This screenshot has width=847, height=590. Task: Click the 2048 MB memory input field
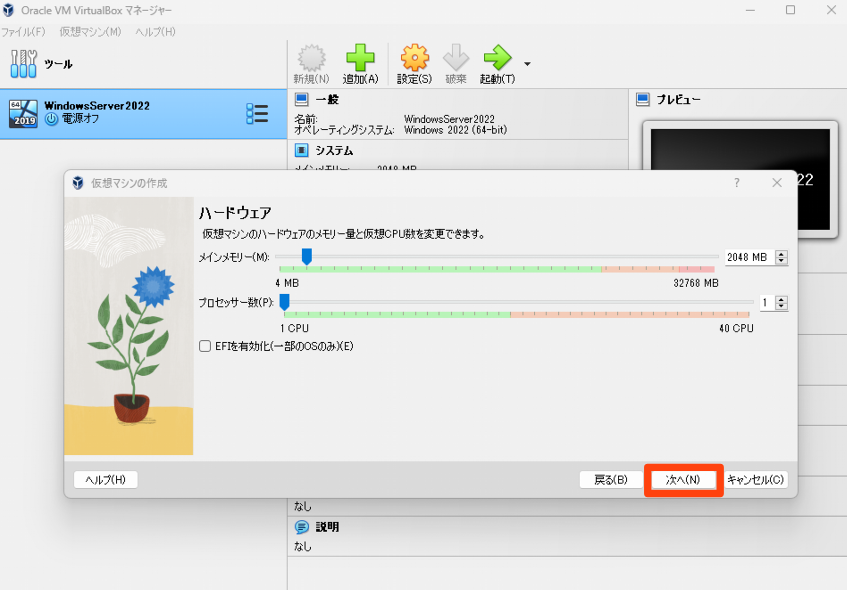tap(749, 257)
